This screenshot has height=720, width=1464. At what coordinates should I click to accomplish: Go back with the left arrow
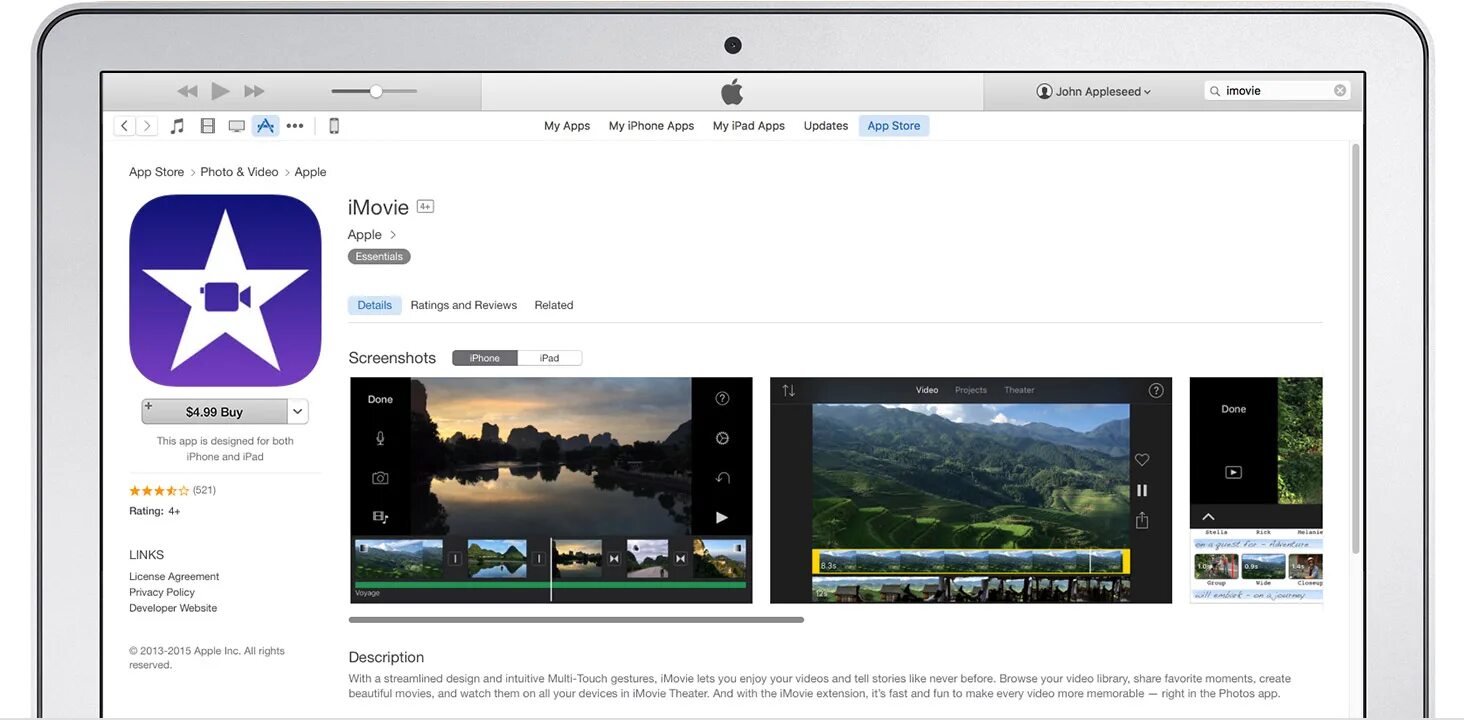tap(125, 126)
